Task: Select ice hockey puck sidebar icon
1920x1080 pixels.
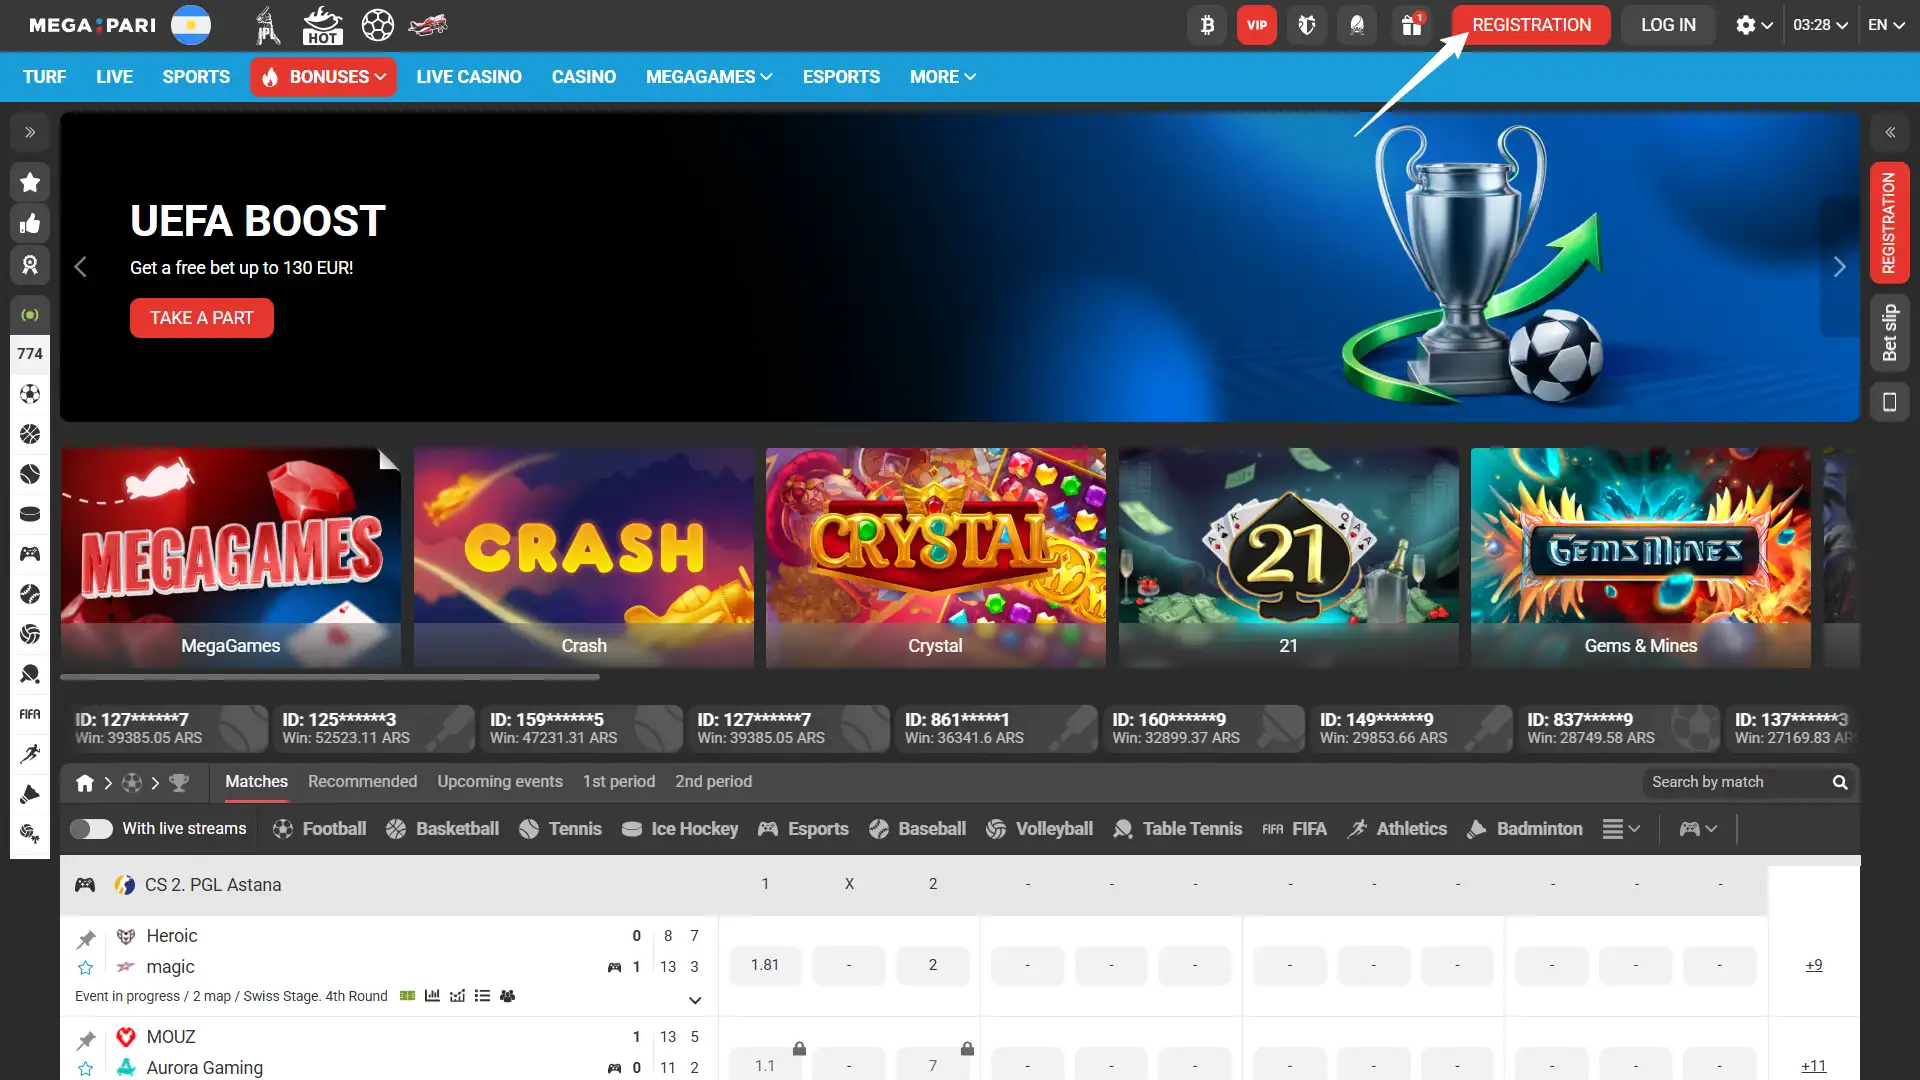Action: (x=30, y=514)
